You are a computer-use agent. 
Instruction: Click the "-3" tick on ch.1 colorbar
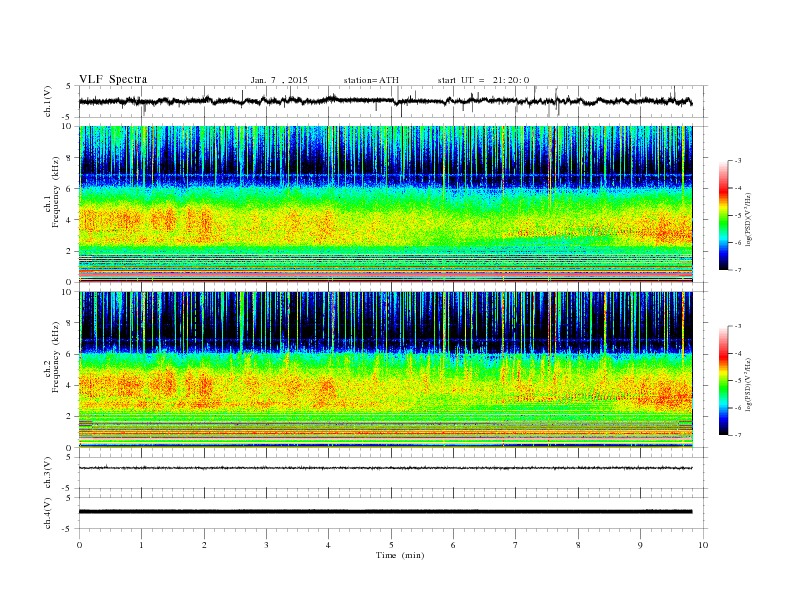738,161
